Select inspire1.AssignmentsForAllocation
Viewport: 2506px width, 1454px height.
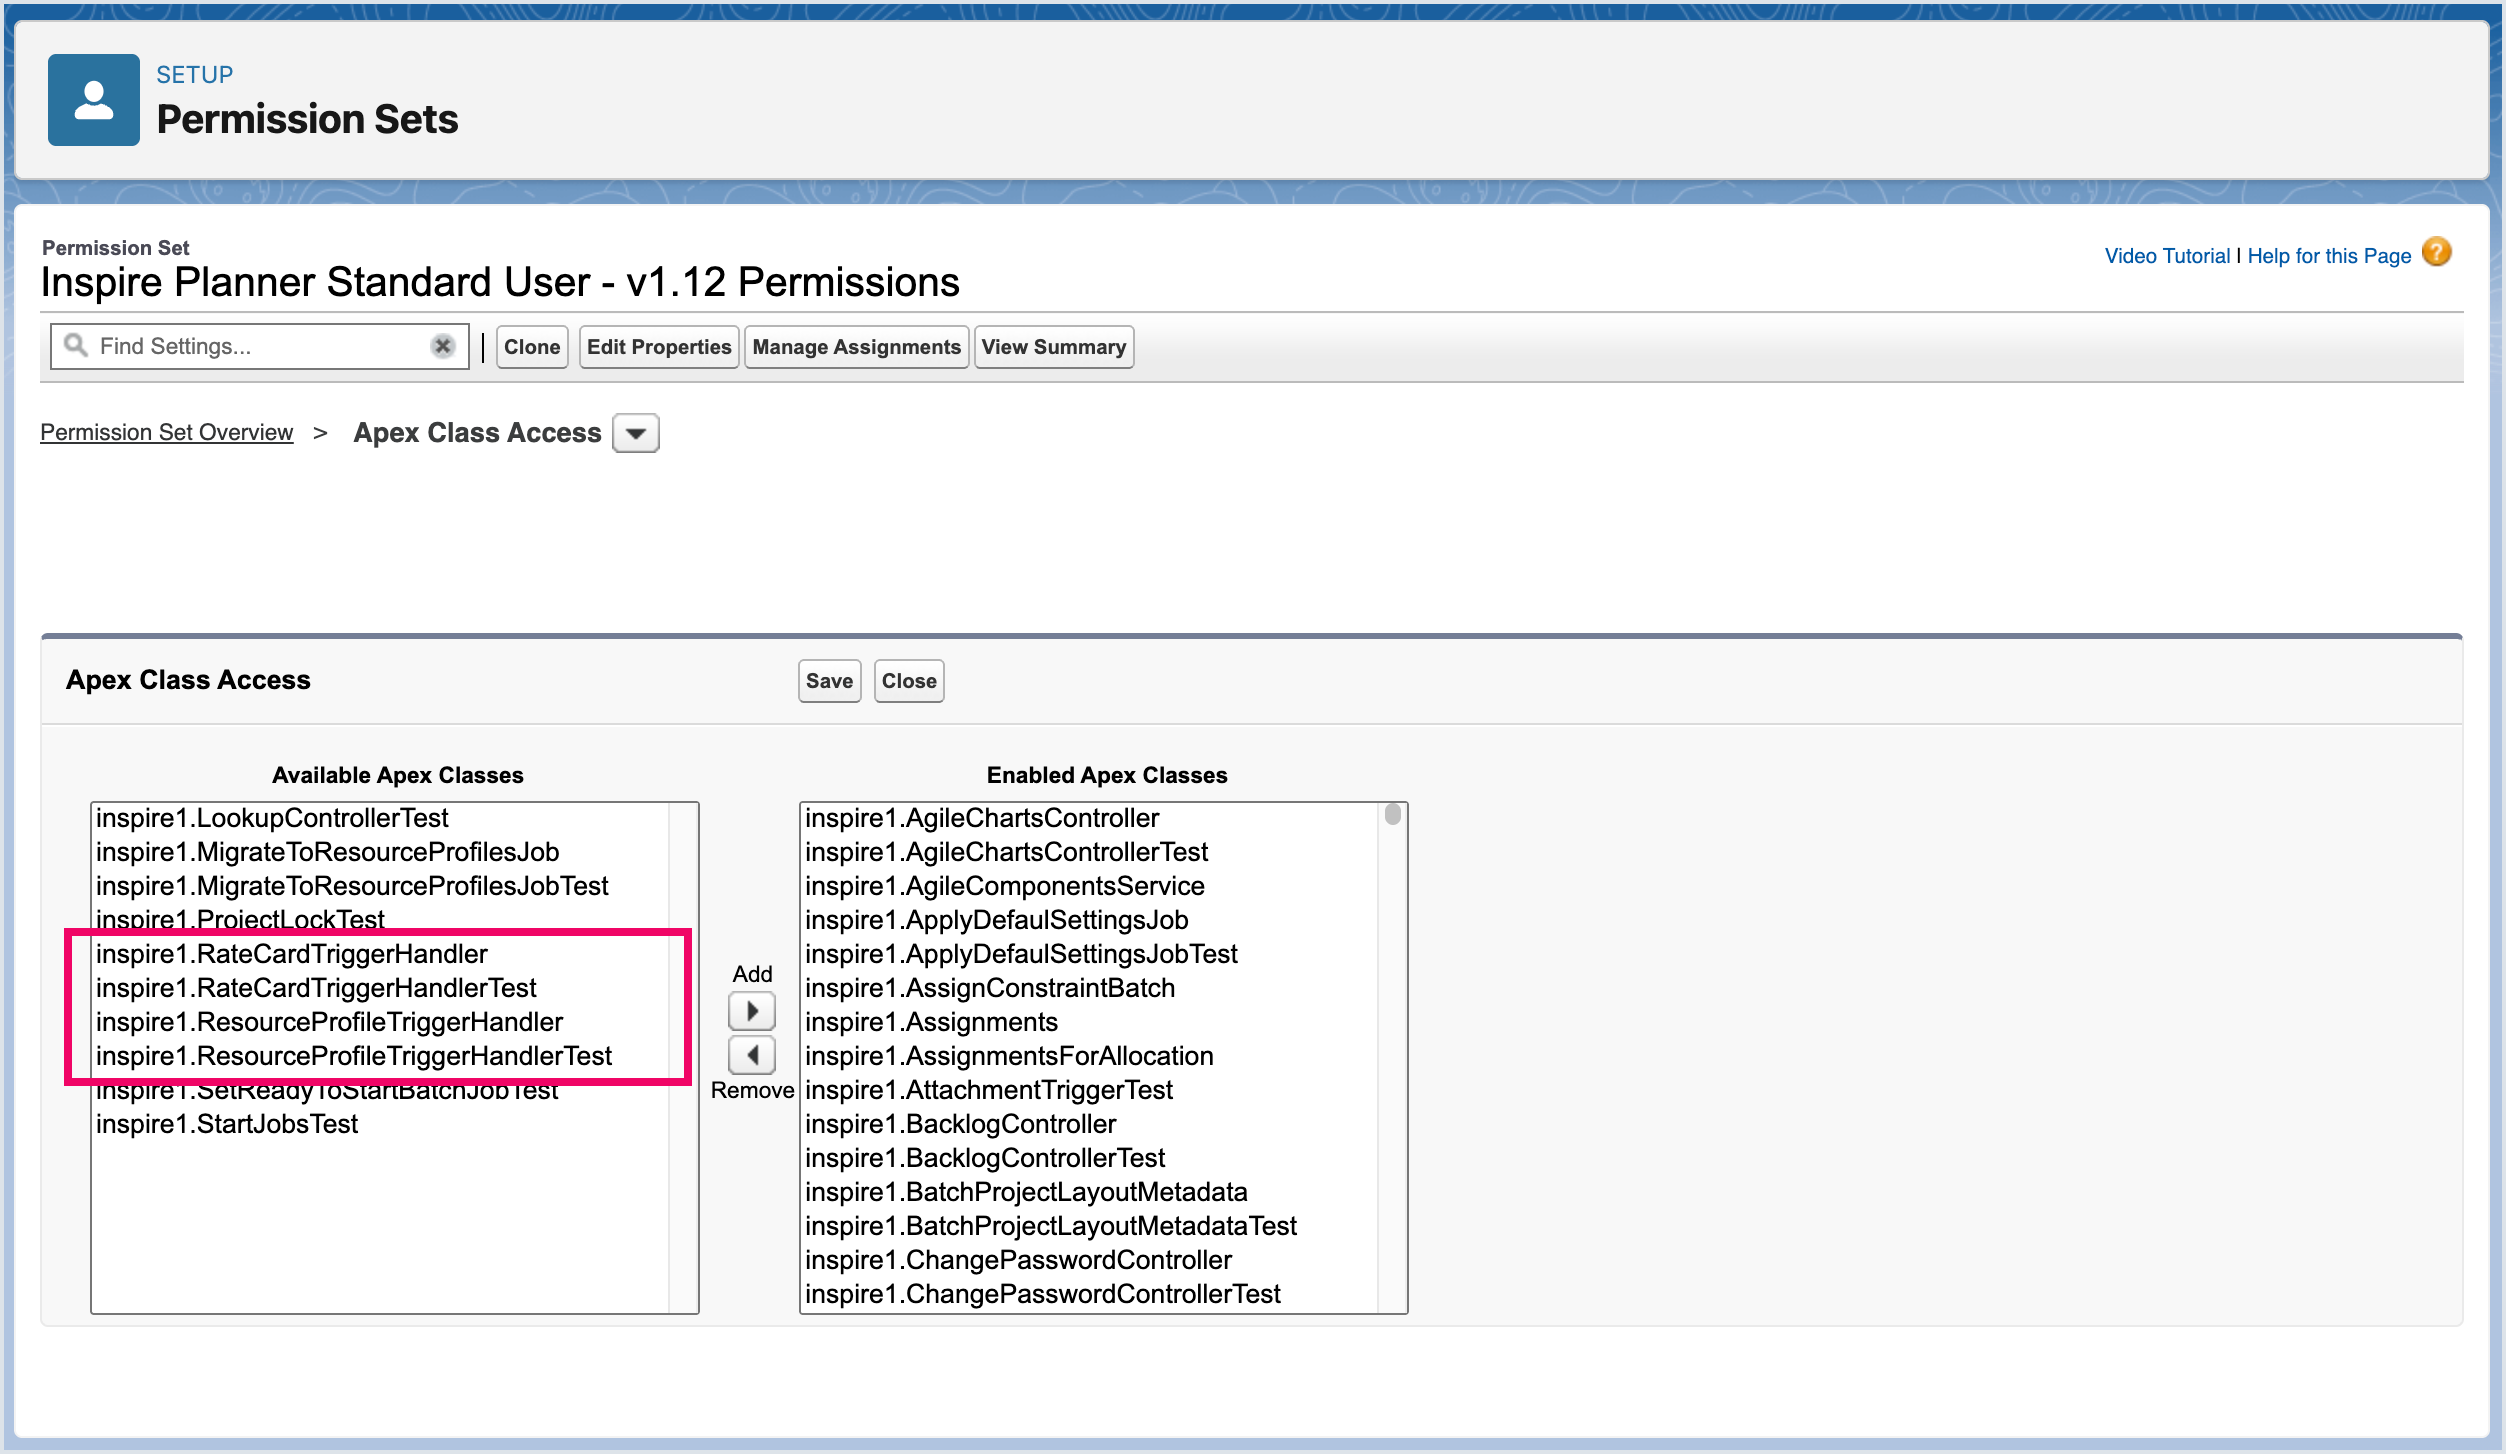[x=1090, y=1056]
